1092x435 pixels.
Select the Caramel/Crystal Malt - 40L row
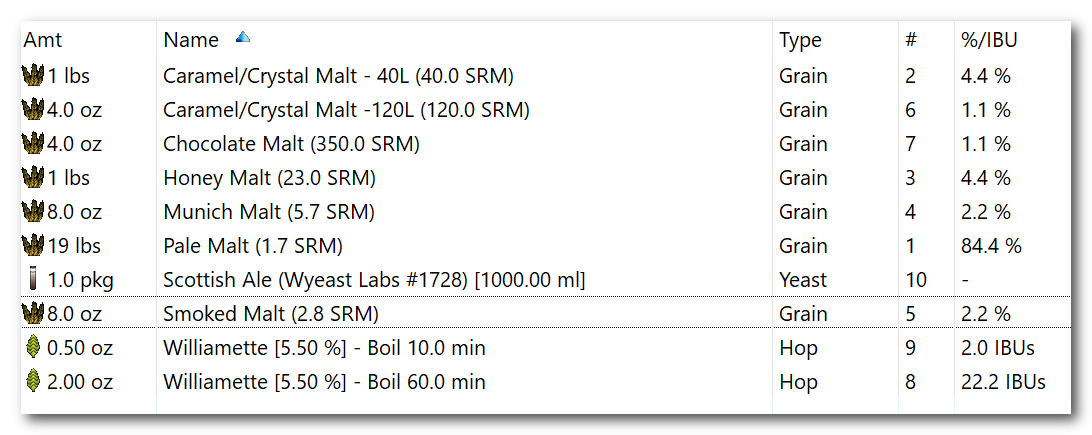(x=545, y=75)
